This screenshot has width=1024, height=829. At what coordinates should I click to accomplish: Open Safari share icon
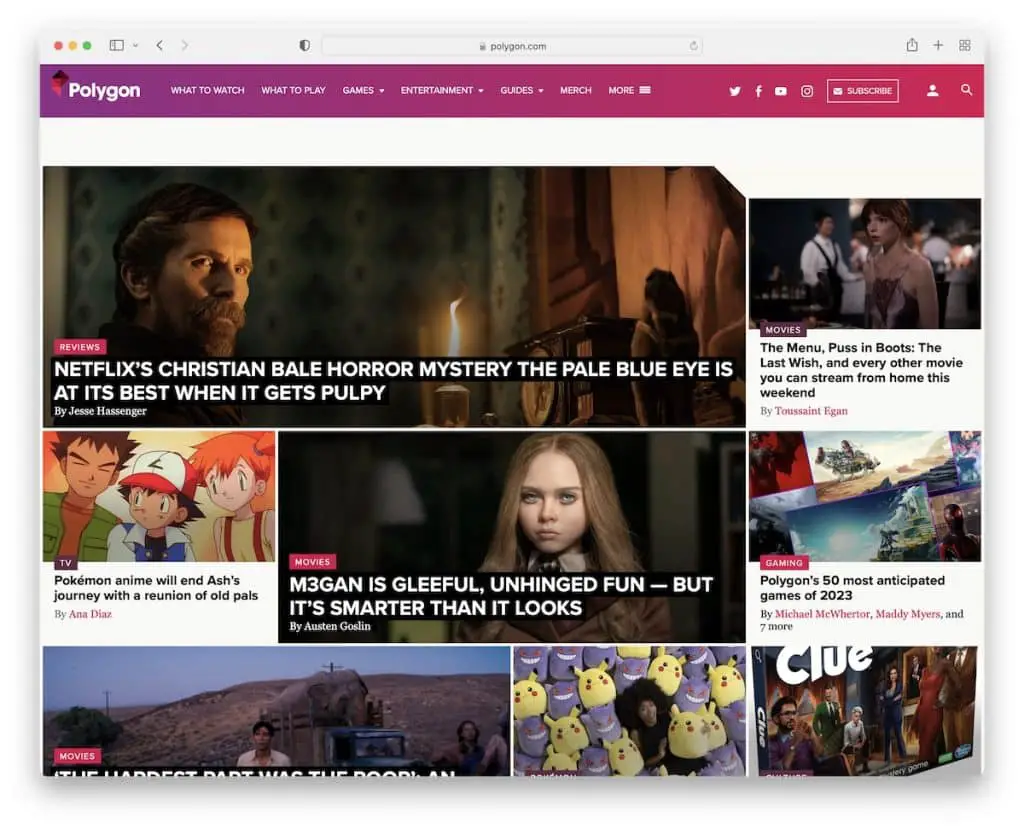pyautogui.click(x=912, y=44)
